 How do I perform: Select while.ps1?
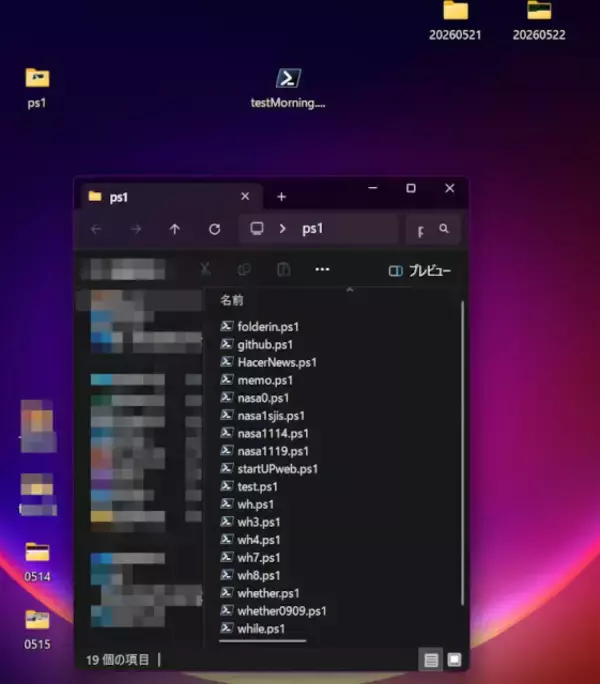click(253, 629)
